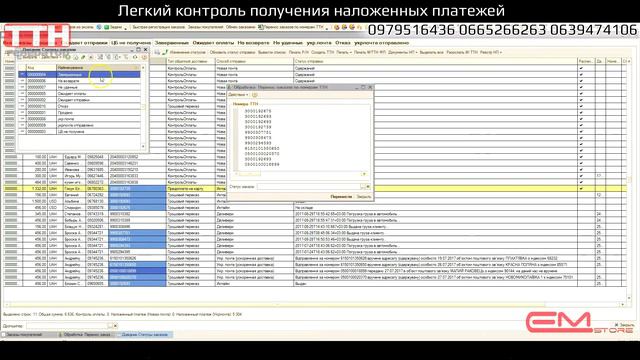
Task: Select Продано row in Статусы заказов list
Action: pos(79,113)
